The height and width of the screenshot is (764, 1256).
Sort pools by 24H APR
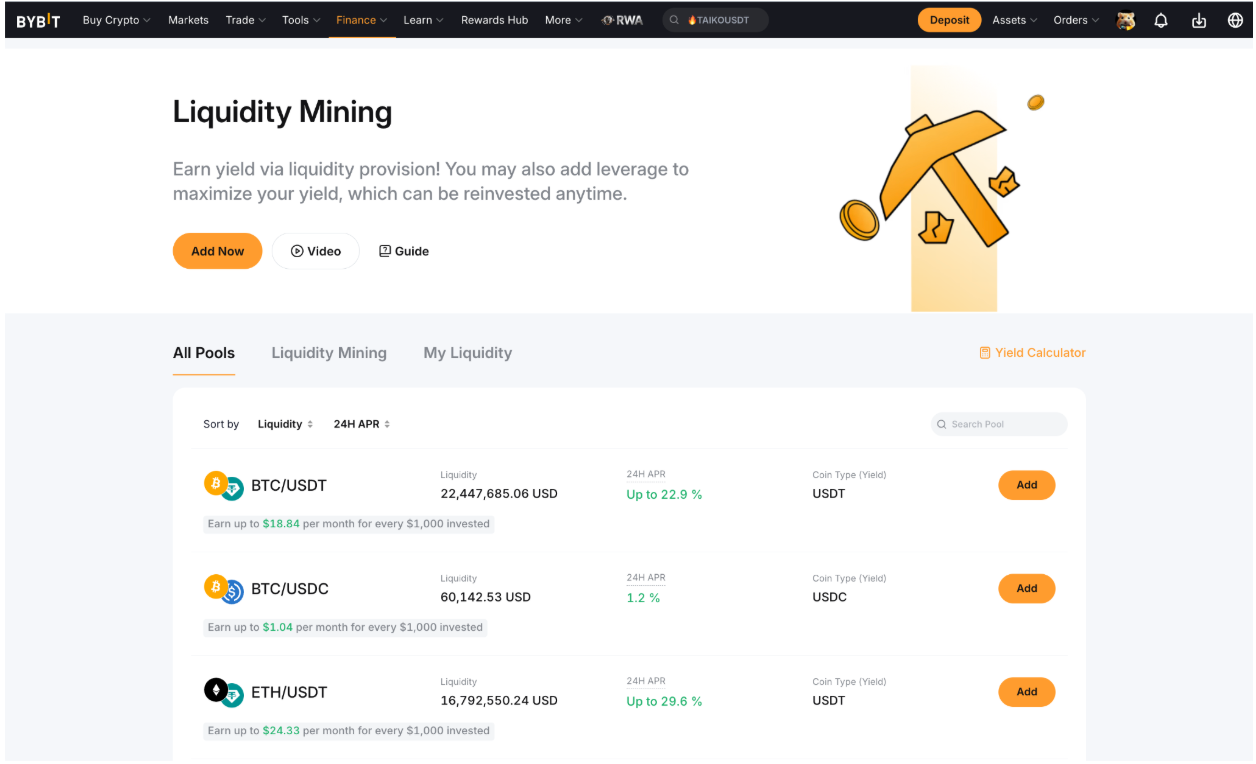click(x=362, y=424)
